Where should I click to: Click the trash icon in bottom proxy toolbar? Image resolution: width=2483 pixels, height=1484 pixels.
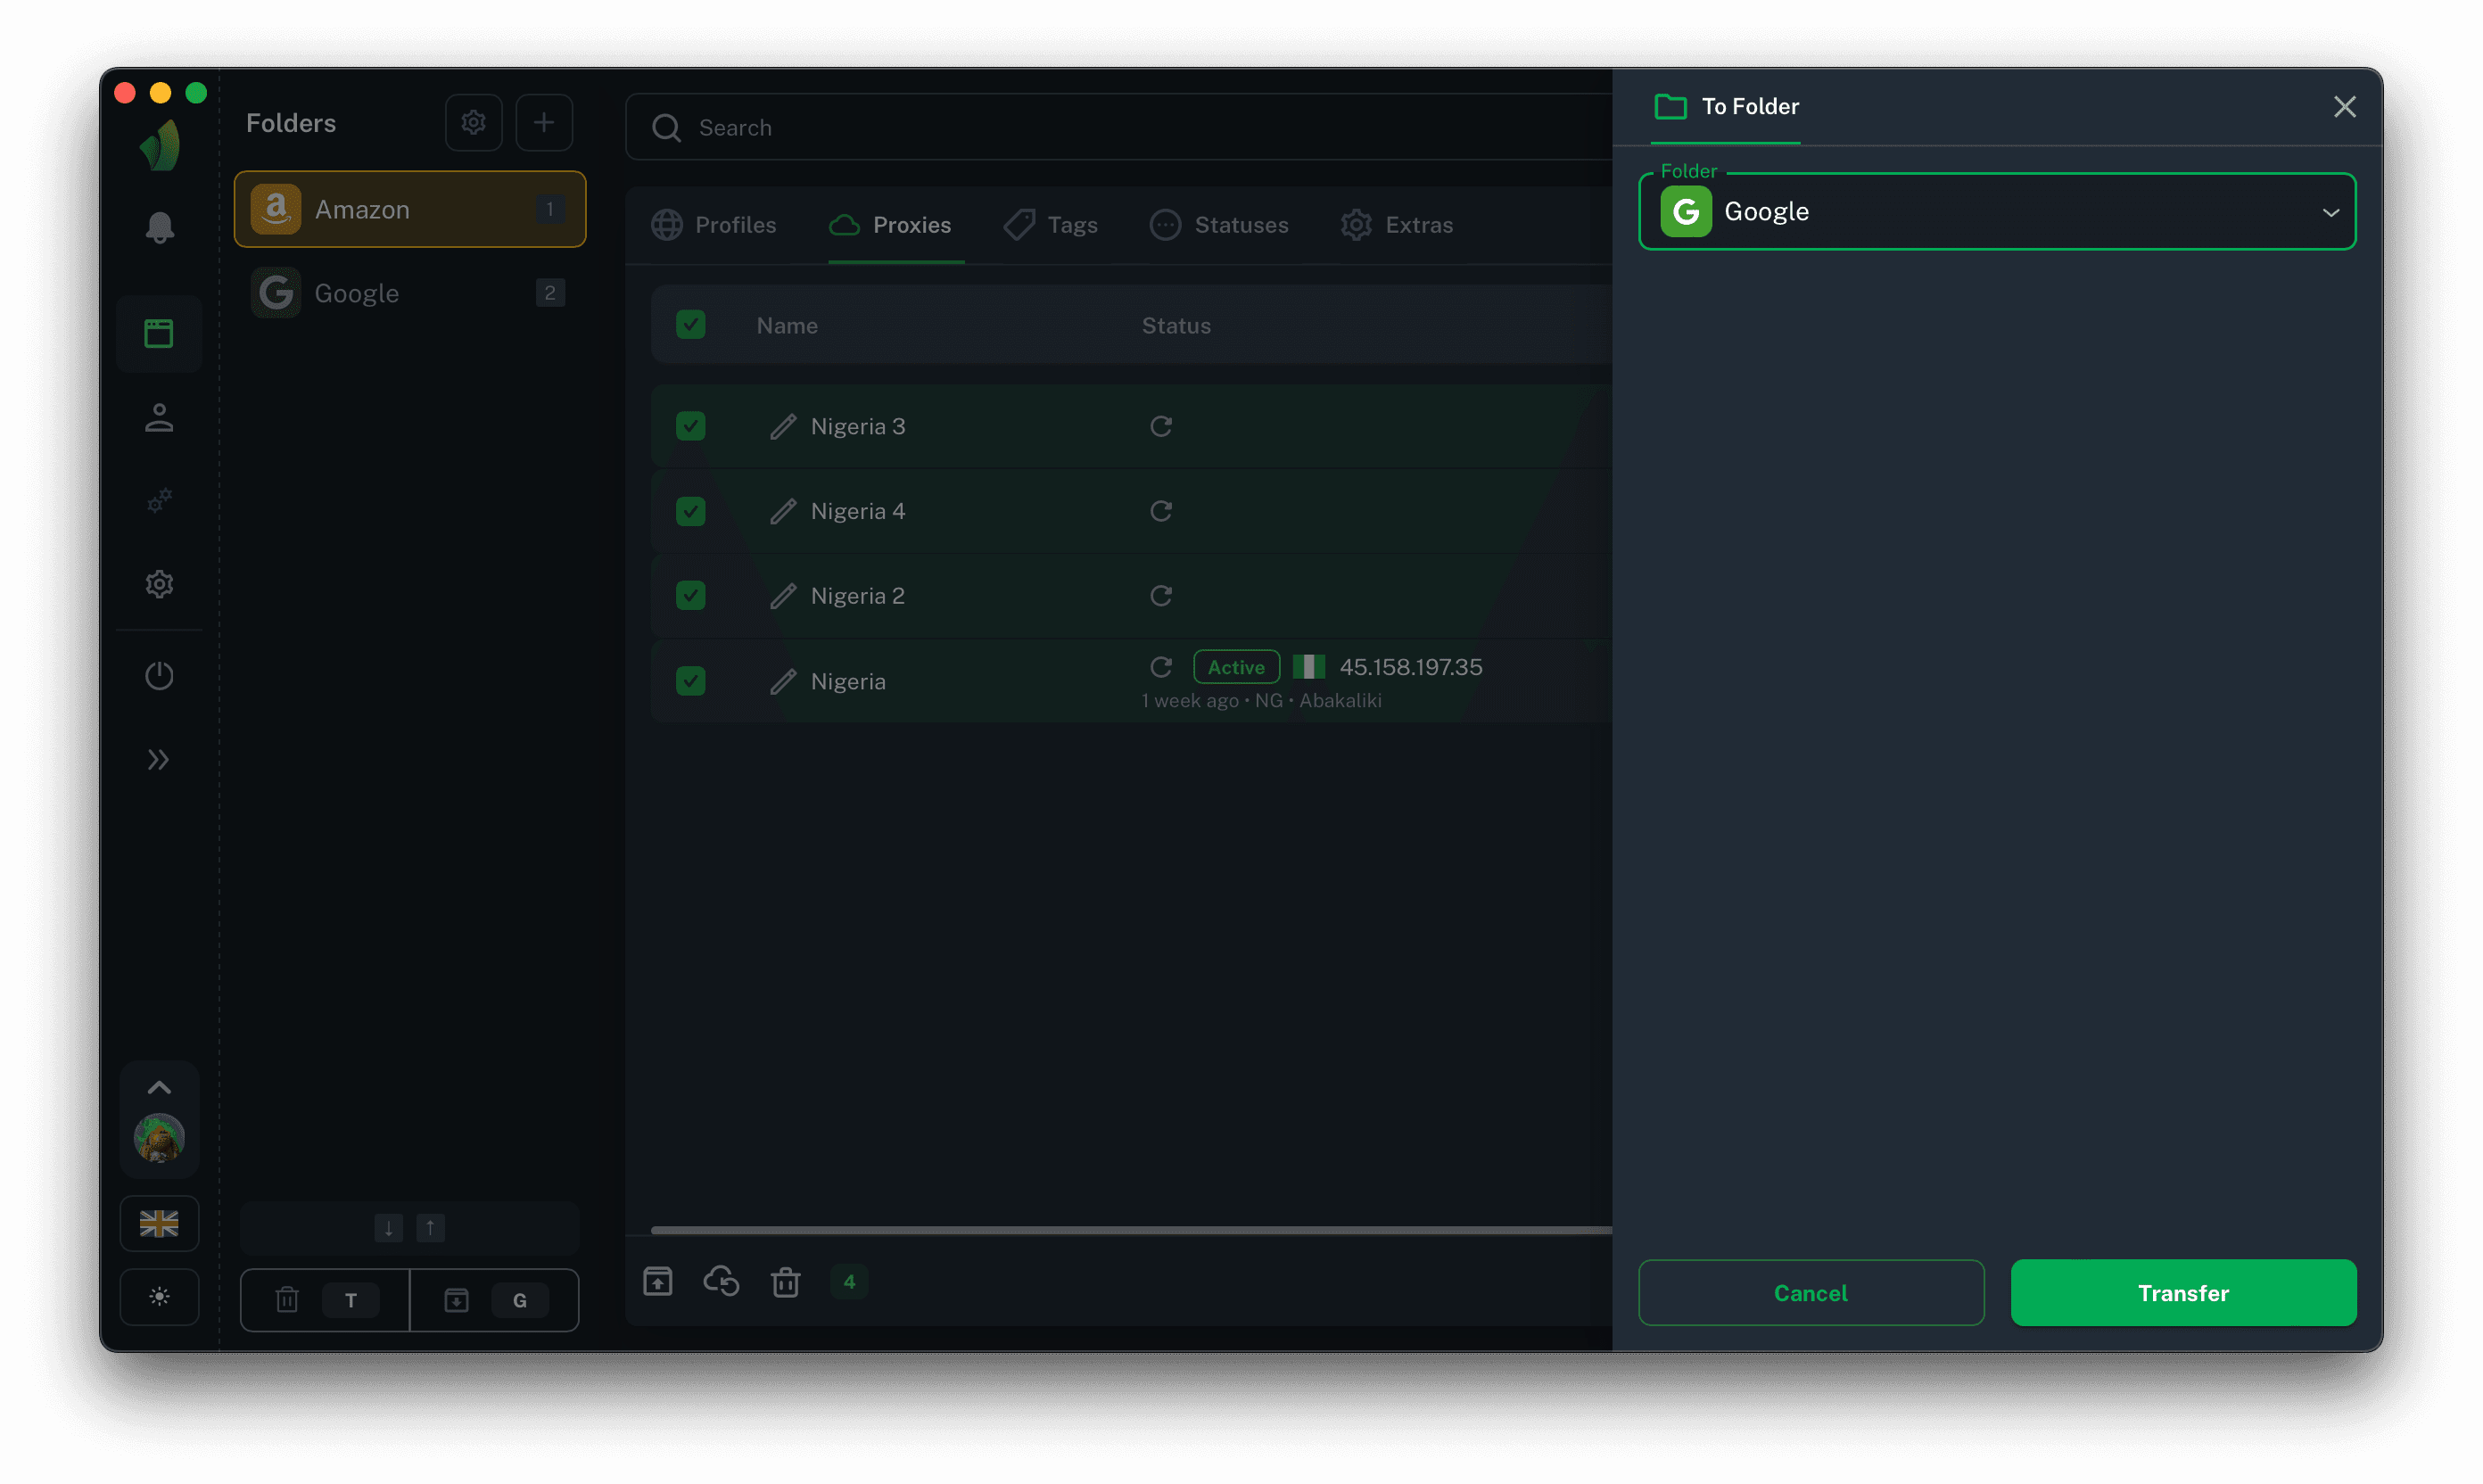785,1281
